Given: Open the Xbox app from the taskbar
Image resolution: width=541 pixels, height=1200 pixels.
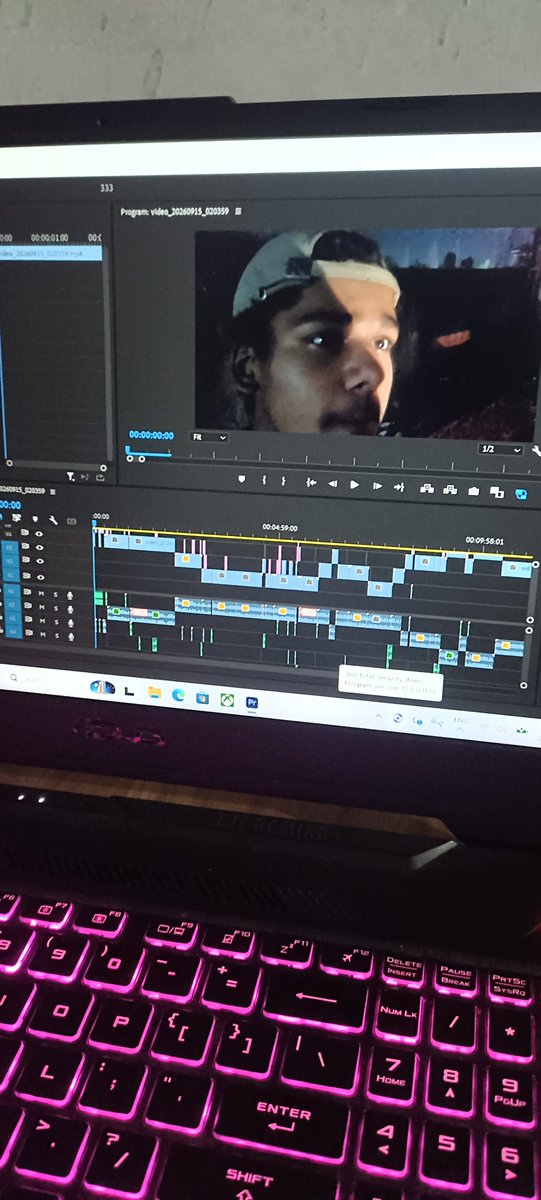Looking at the screenshot, I should click(227, 699).
